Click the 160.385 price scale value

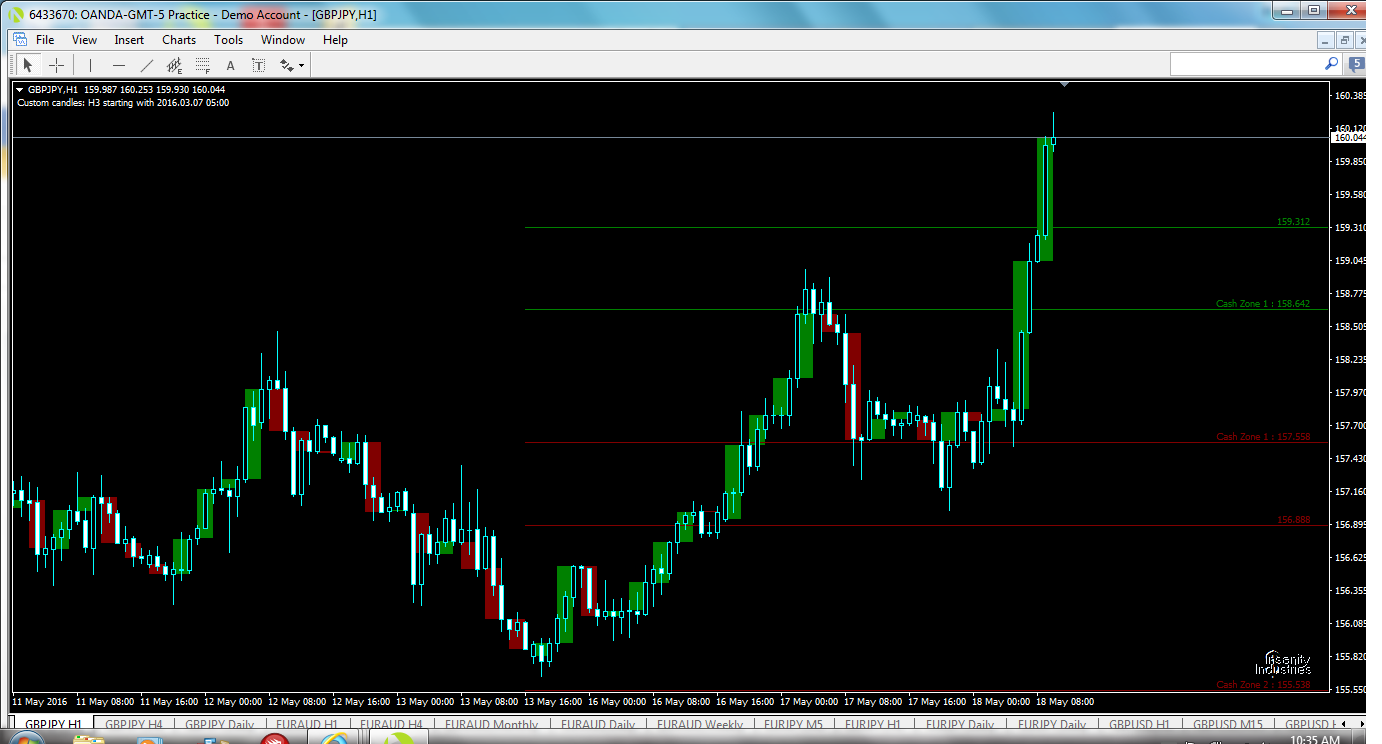pos(1350,96)
